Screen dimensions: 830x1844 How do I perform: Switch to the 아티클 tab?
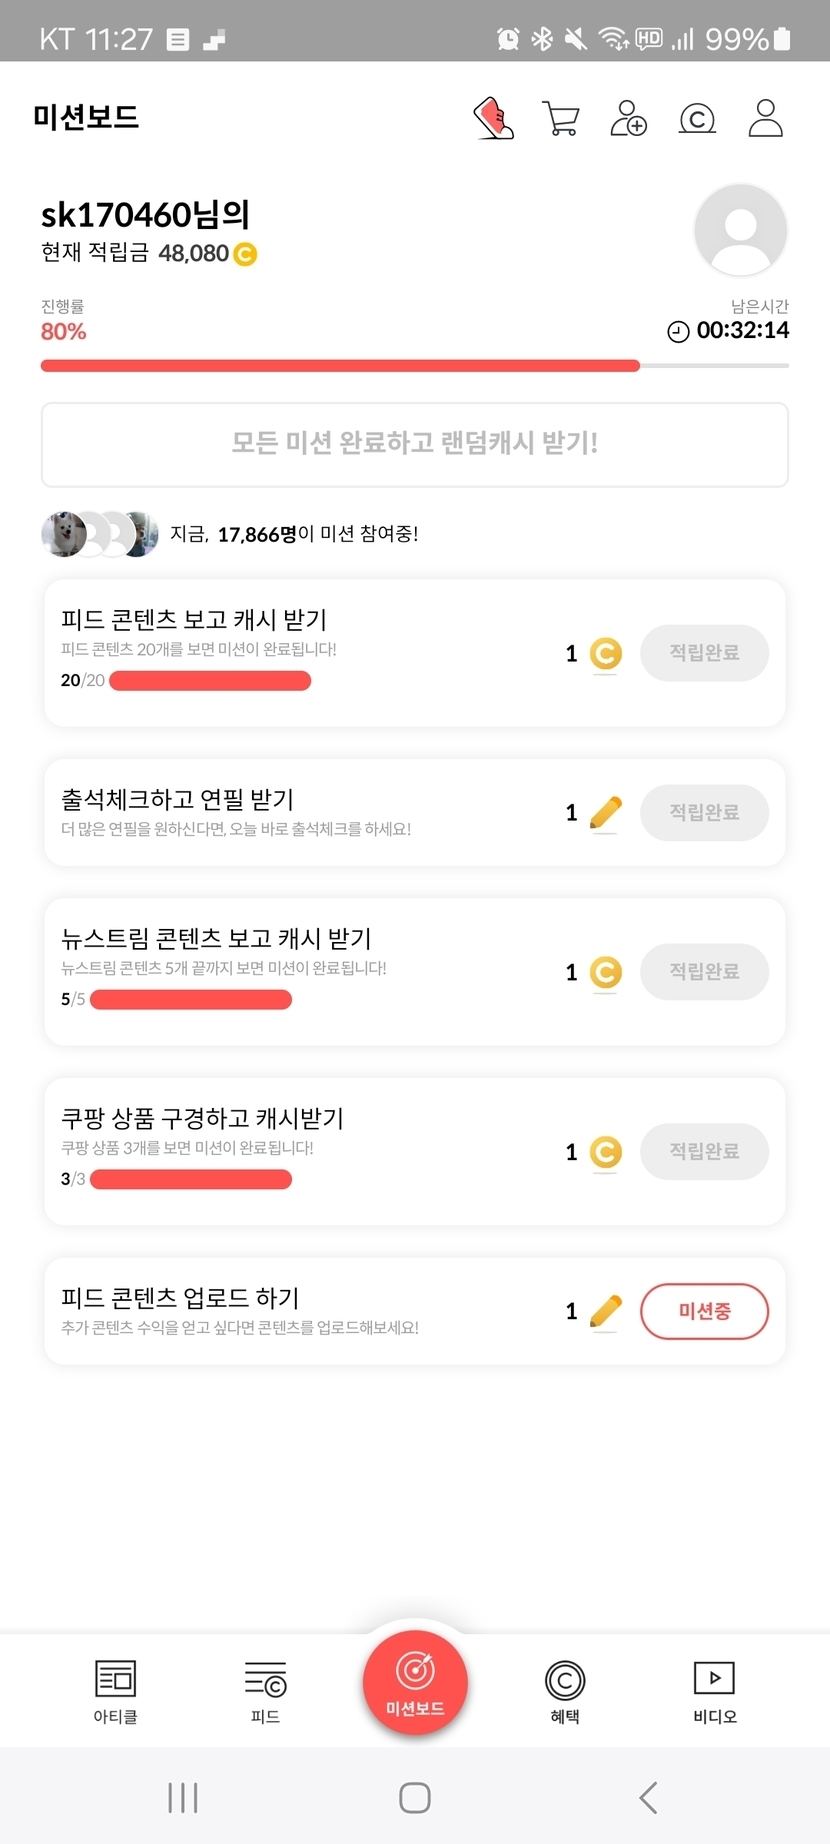point(115,1691)
